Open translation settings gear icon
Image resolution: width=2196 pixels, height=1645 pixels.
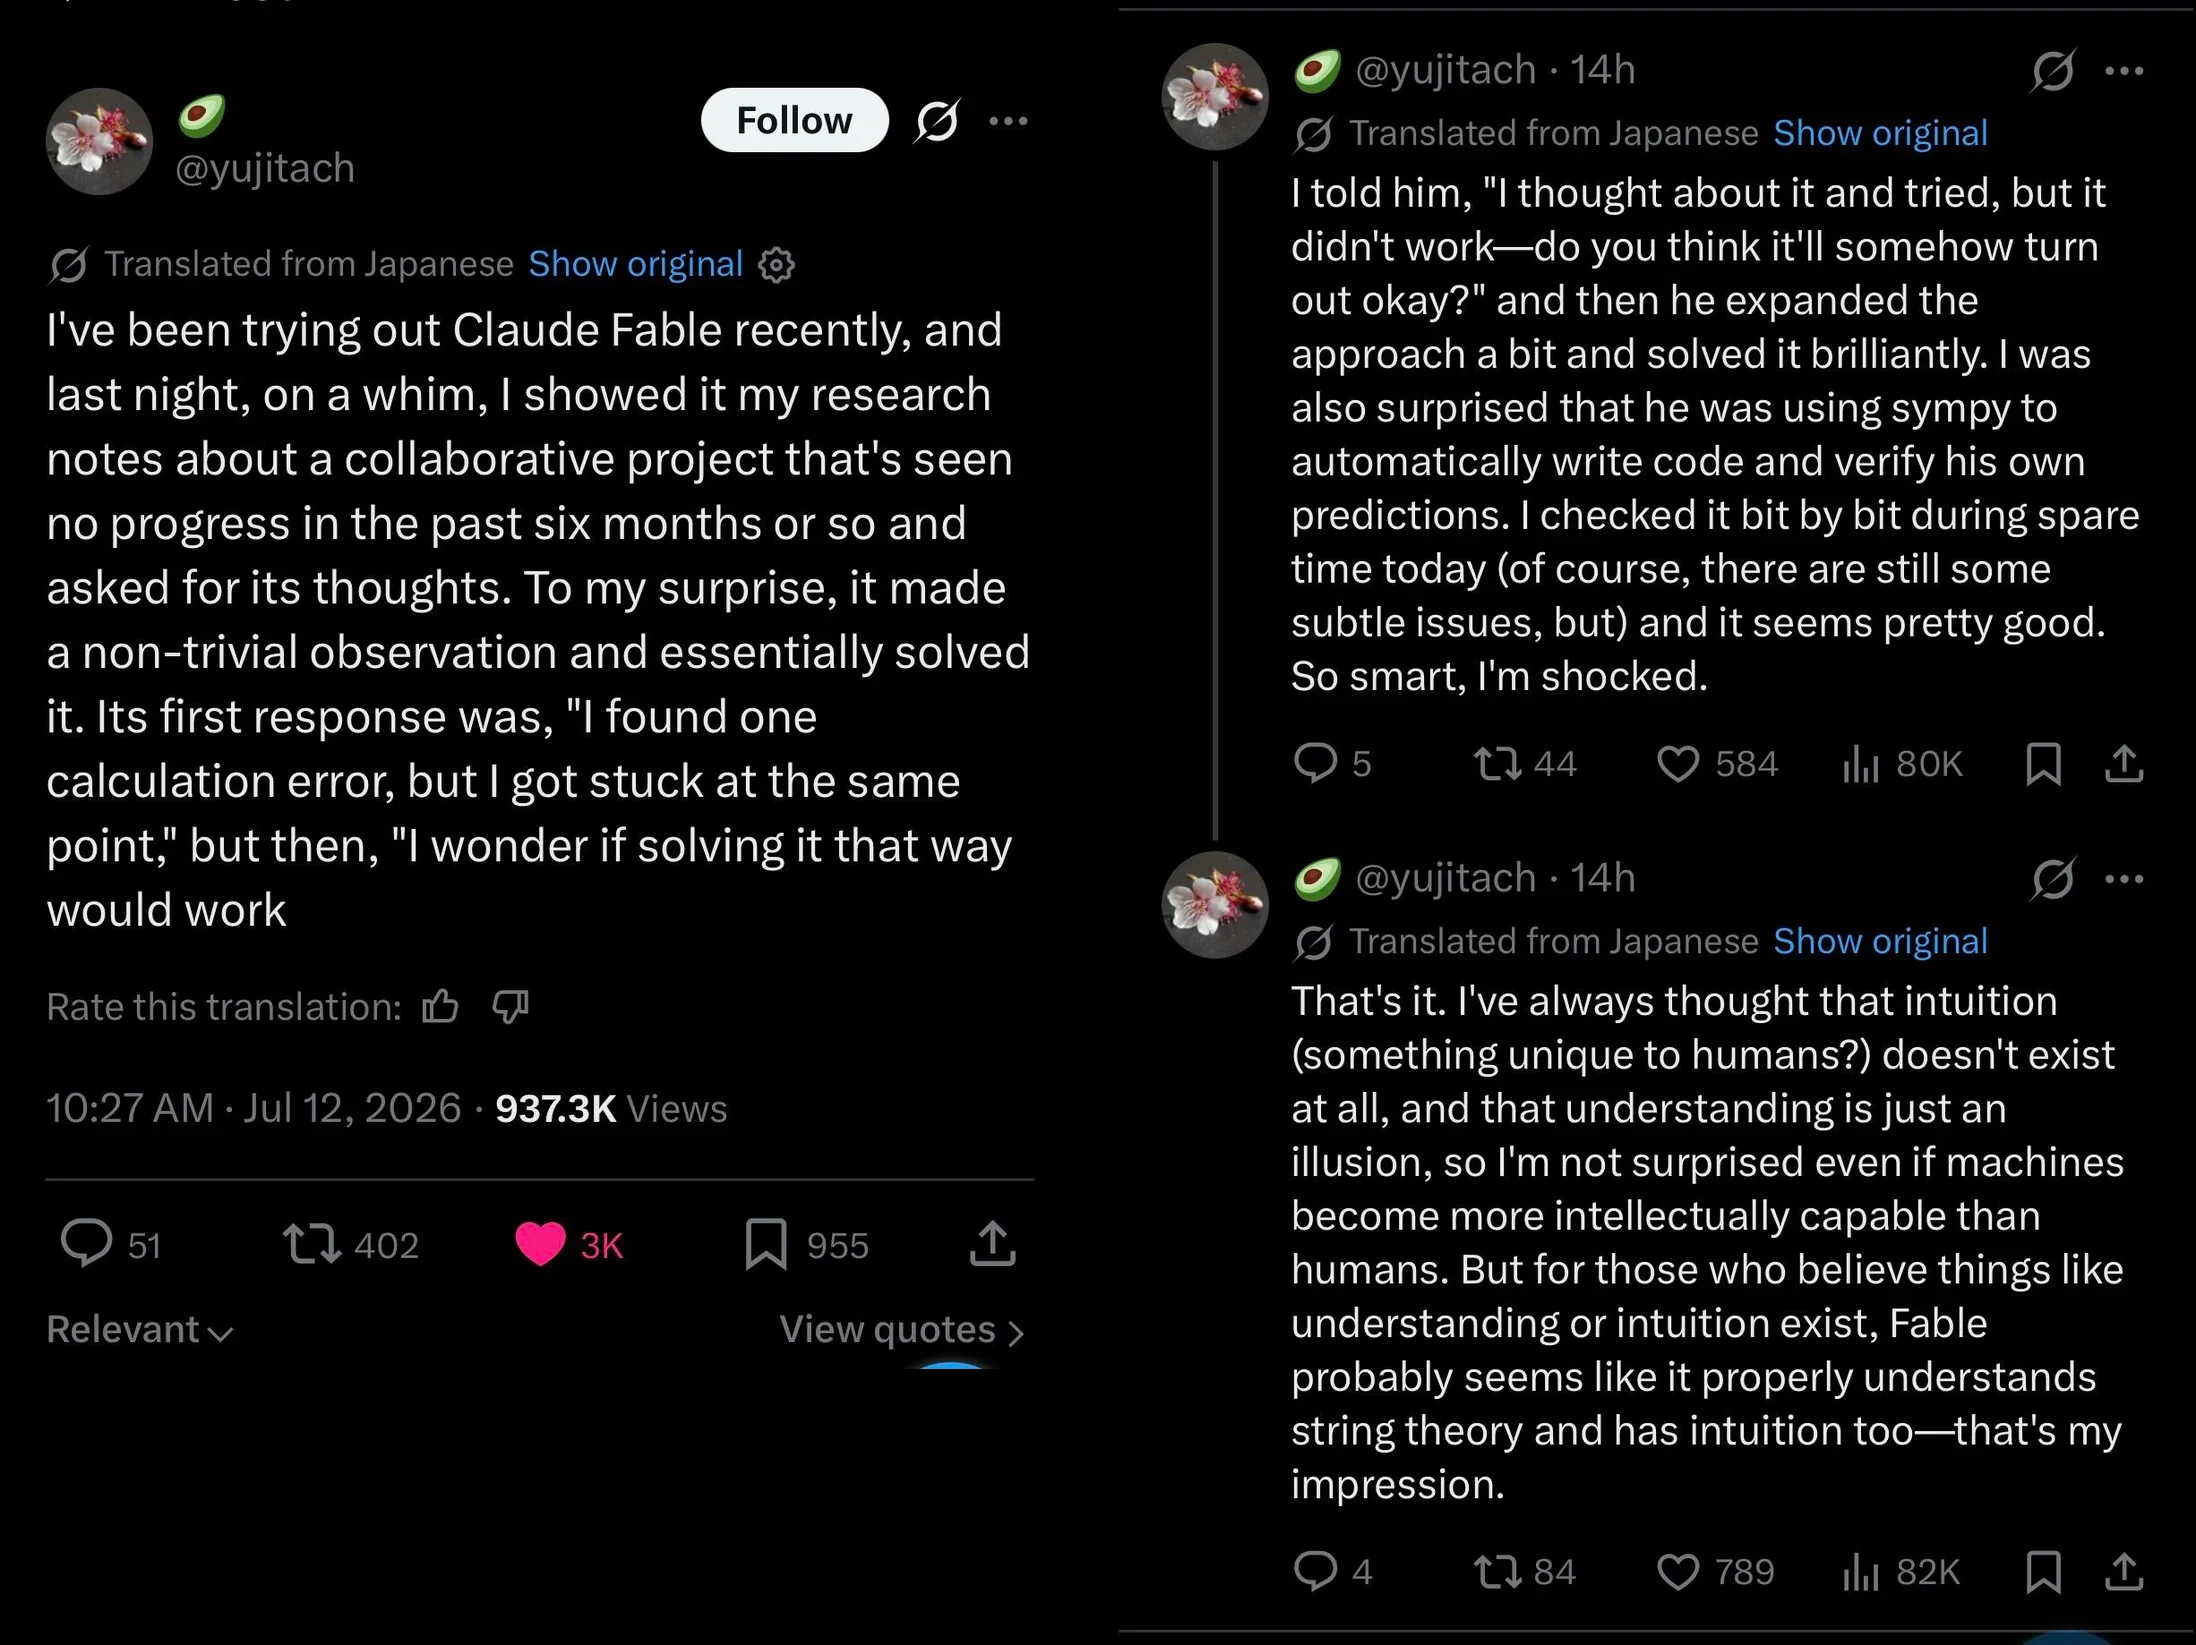pyautogui.click(x=776, y=265)
